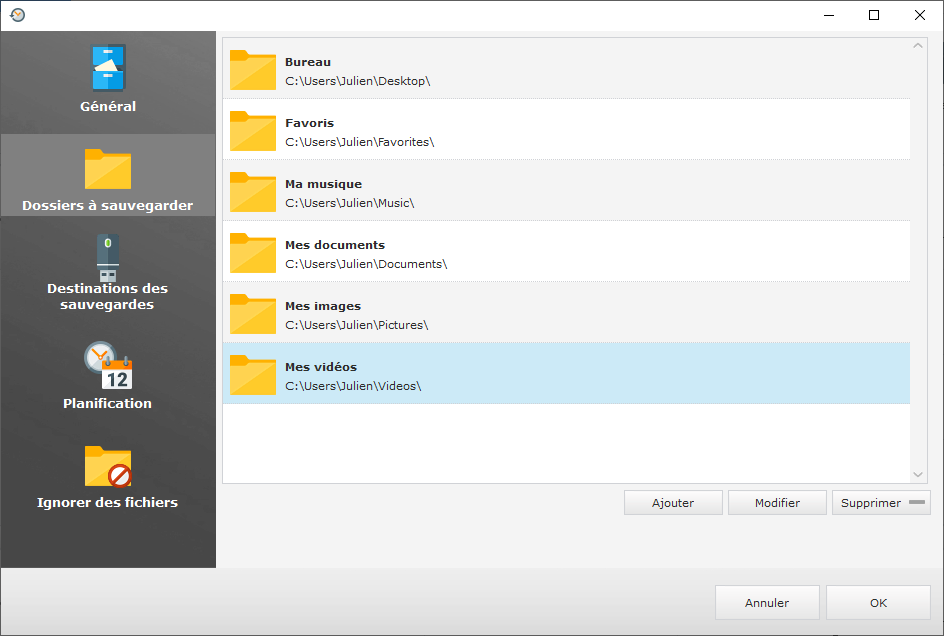Confirm with the OK button
The image size is (944, 636).
coord(878,602)
